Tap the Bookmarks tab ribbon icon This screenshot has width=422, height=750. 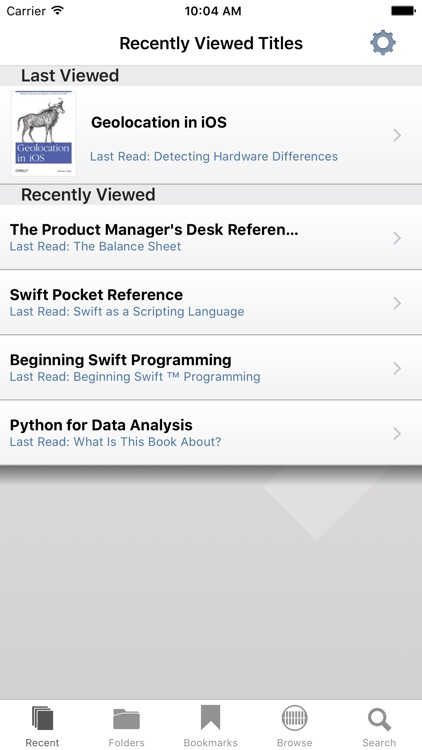tap(211, 717)
